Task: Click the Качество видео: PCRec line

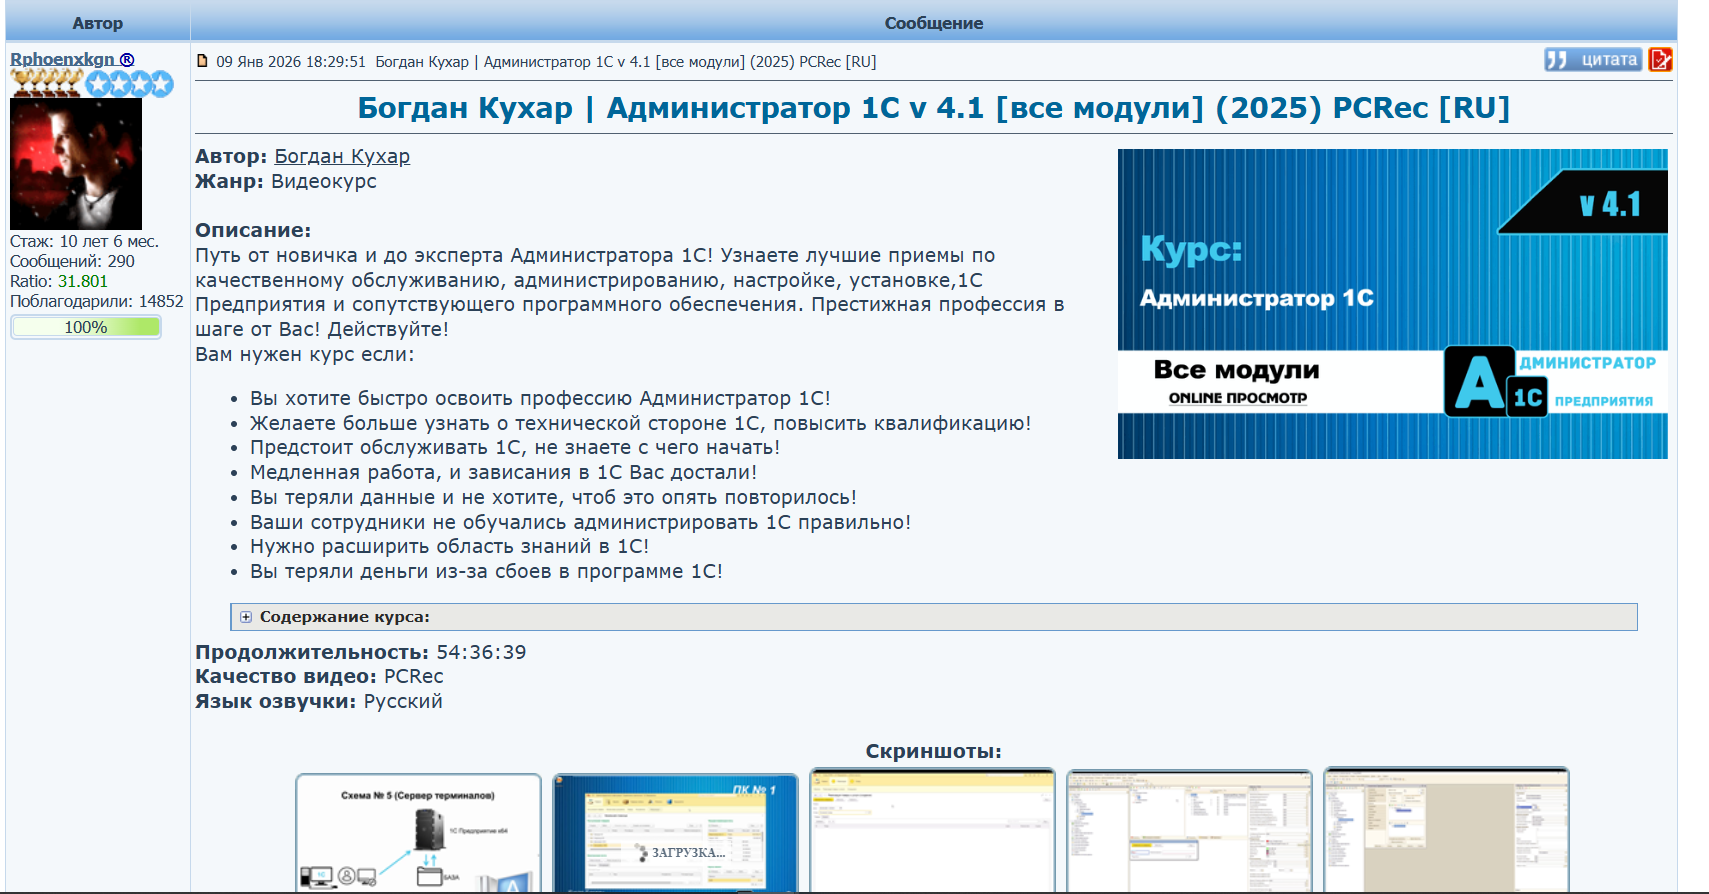Action: (319, 676)
